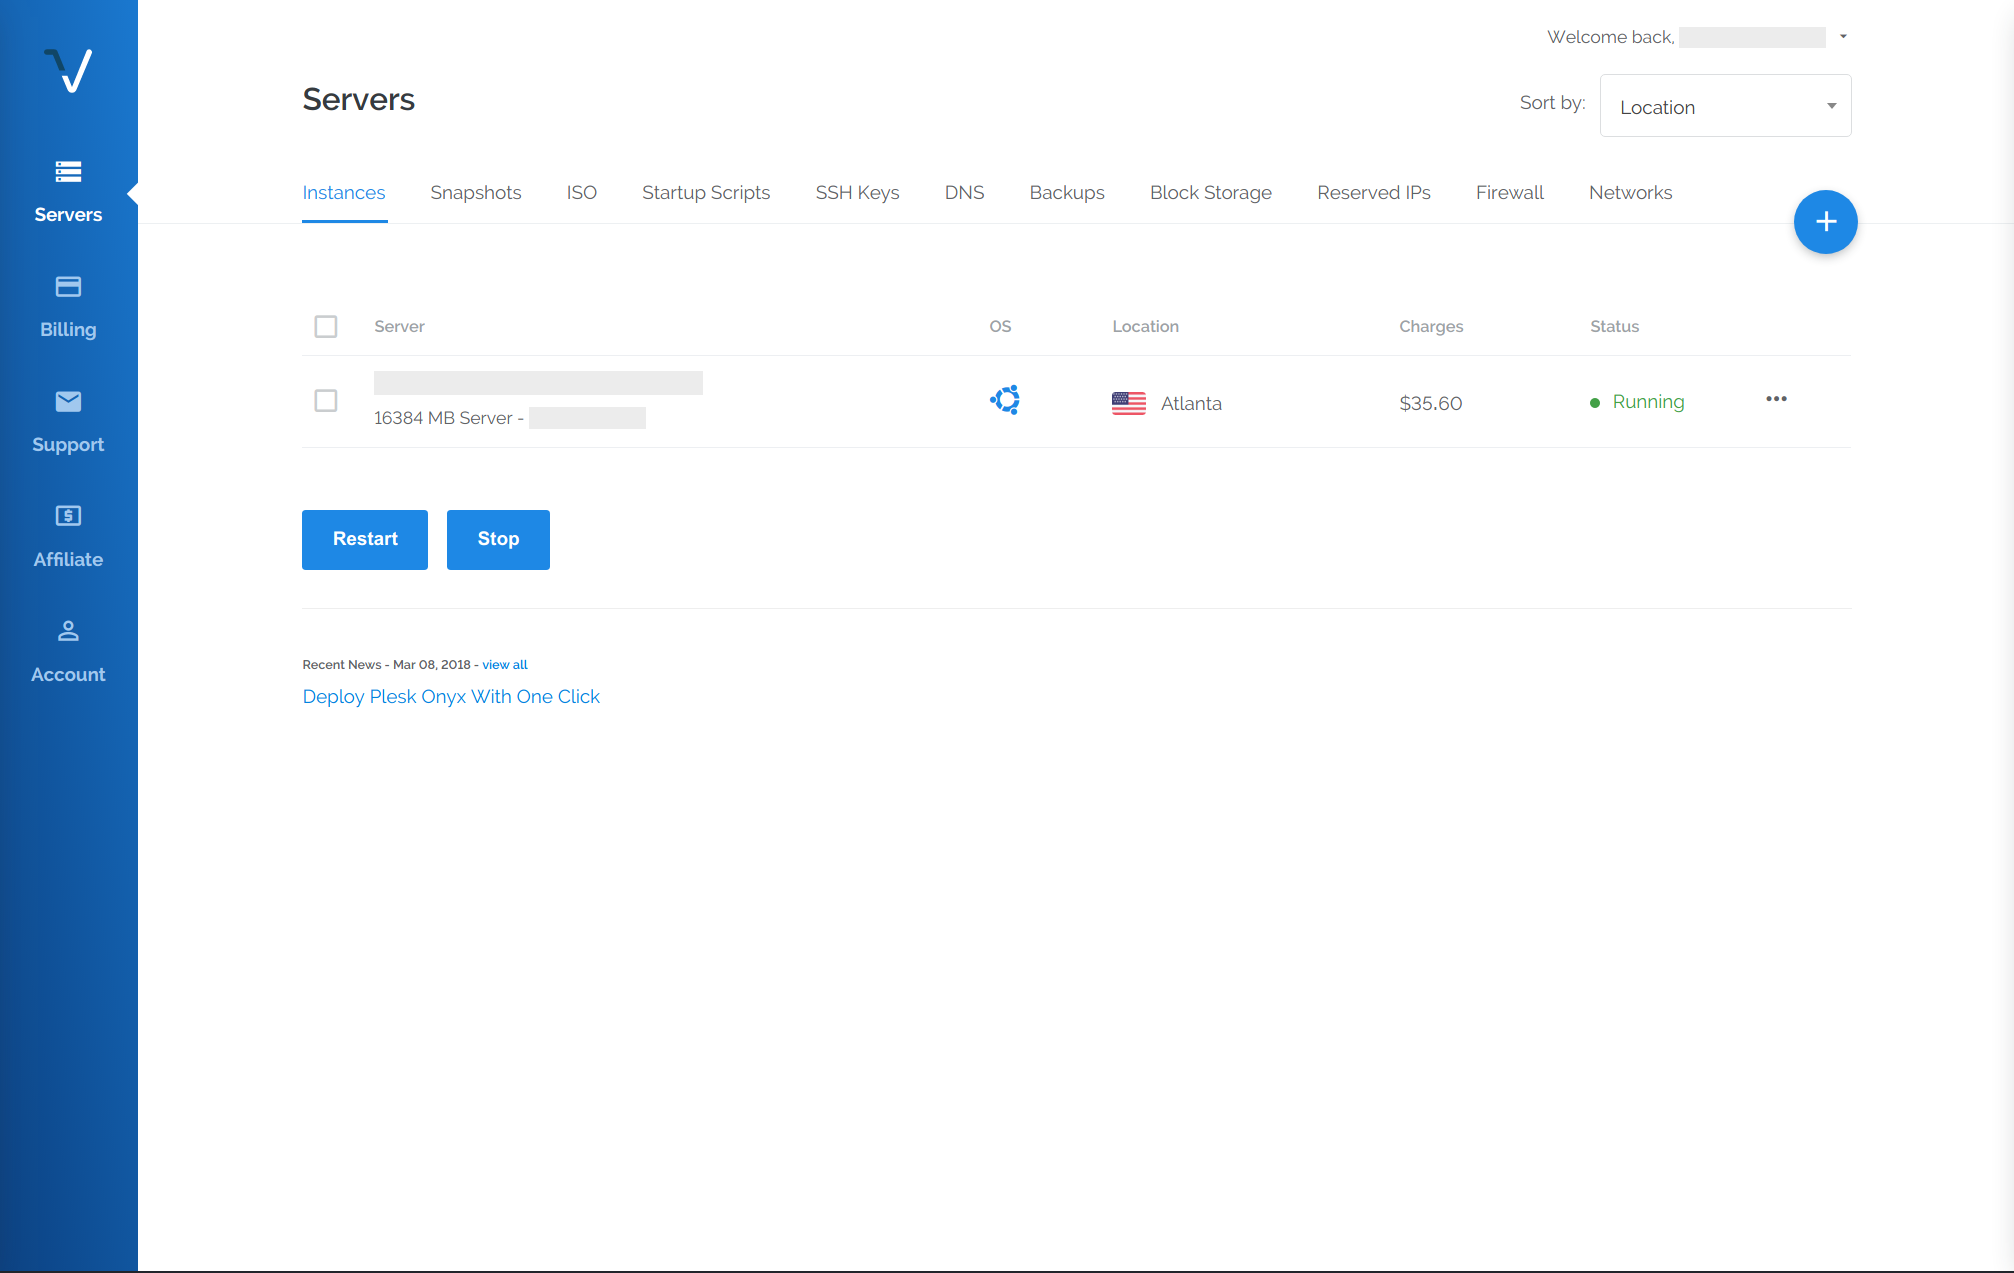Open Affiliate via the dollar icon
Screen dimensions: 2014x1273
point(68,516)
